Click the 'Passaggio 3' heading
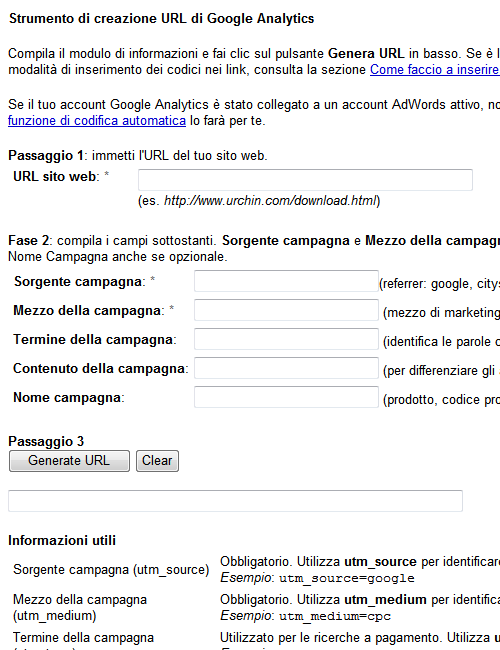The width and height of the screenshot is (500, 650). [46, 441]
